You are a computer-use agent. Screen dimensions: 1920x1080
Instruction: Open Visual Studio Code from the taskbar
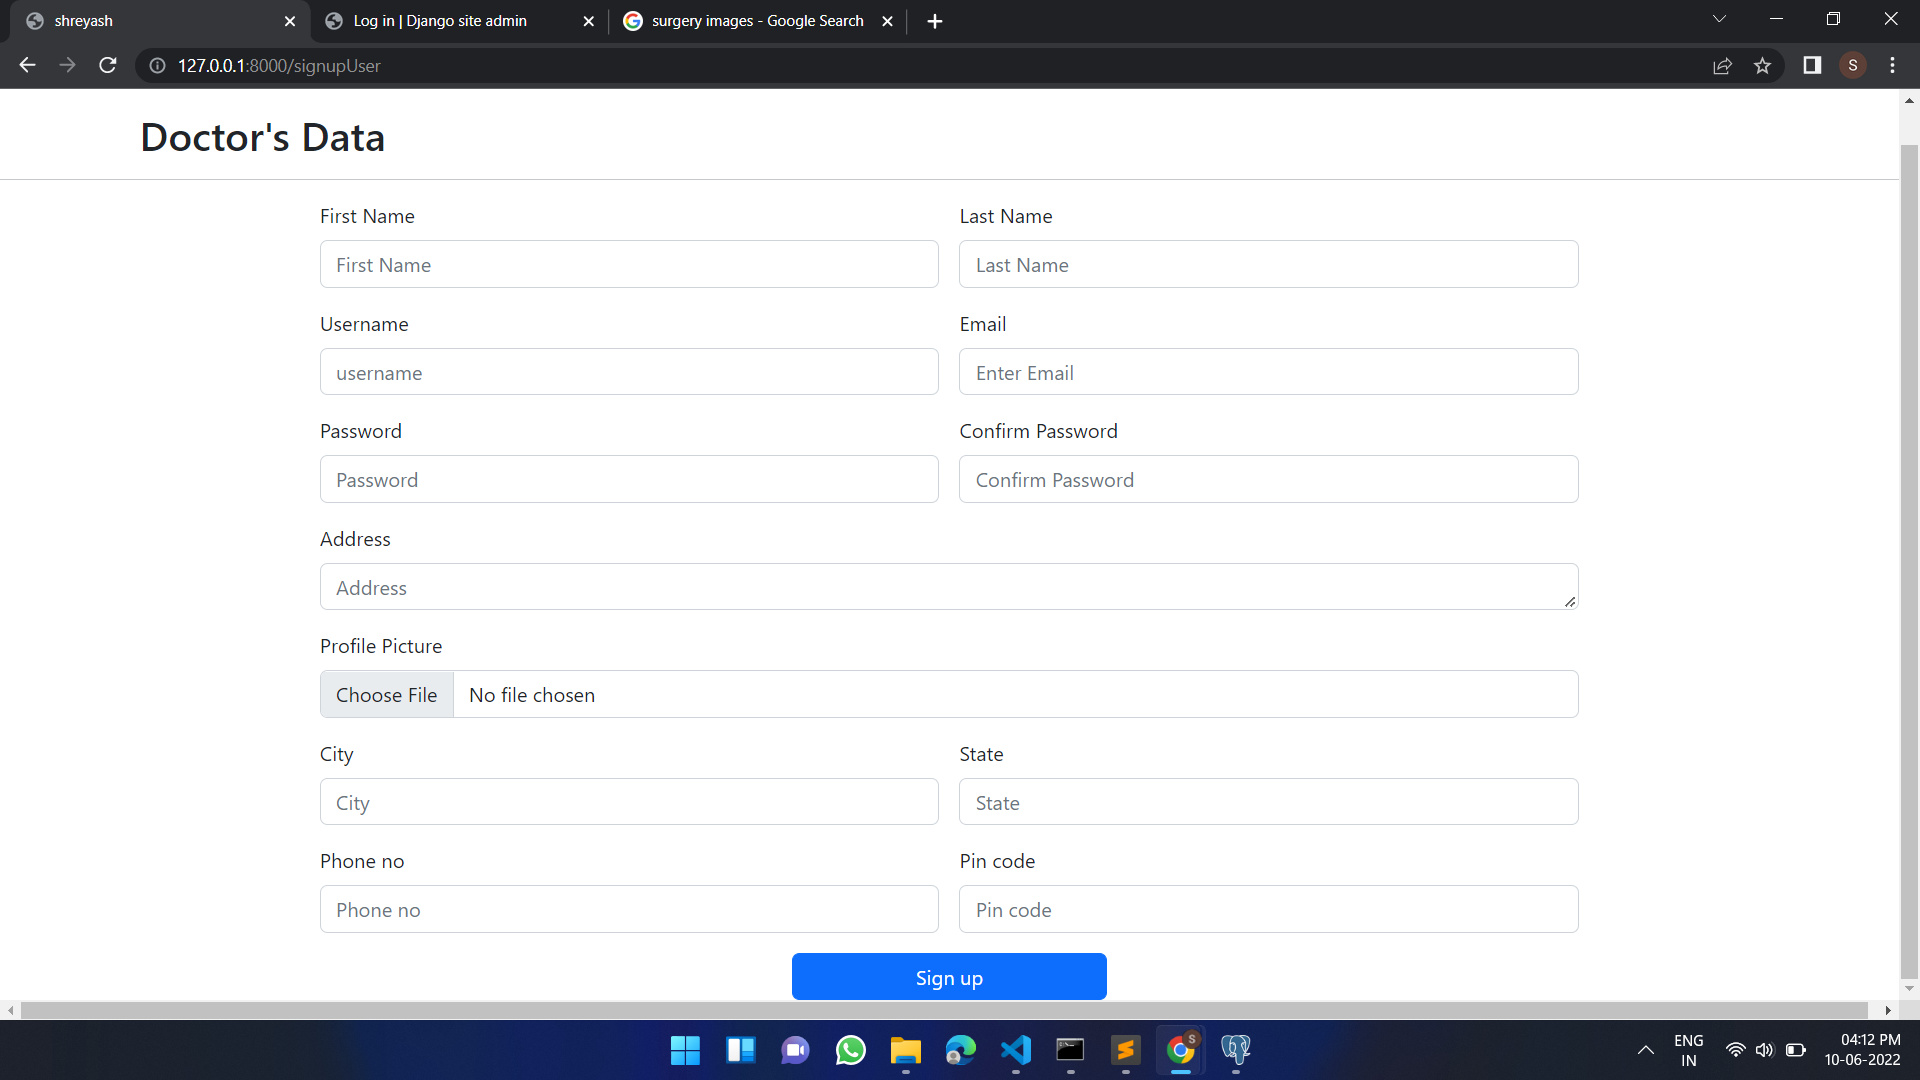(1015, 1050)
